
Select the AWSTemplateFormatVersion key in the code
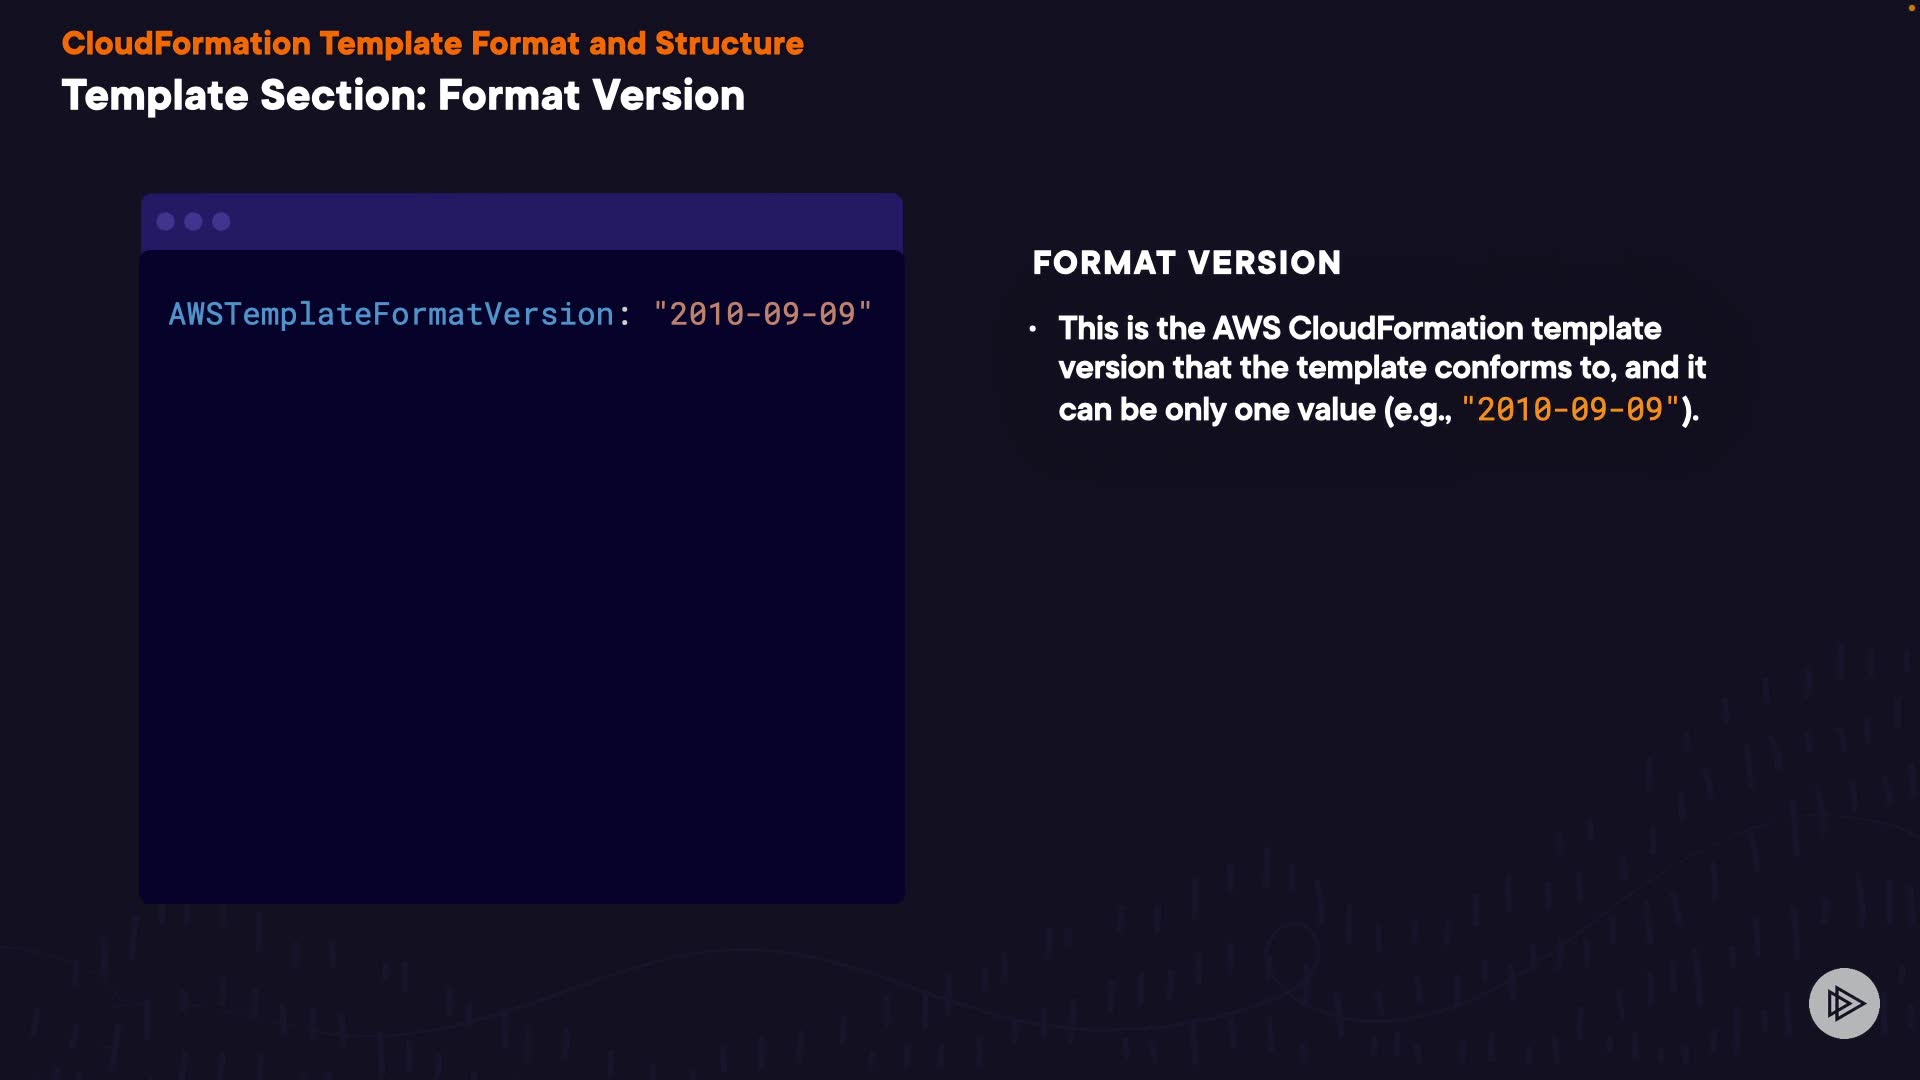(x=390, y=314)
